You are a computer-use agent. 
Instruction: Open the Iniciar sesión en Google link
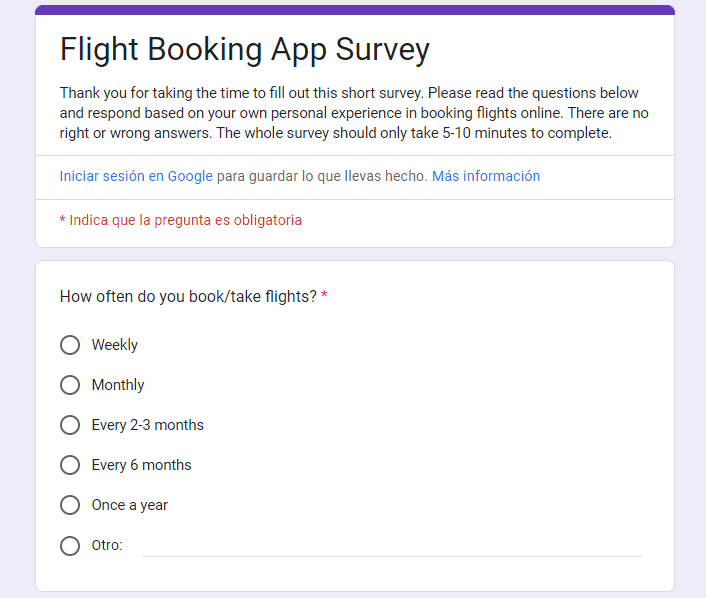tap(136, 176)
